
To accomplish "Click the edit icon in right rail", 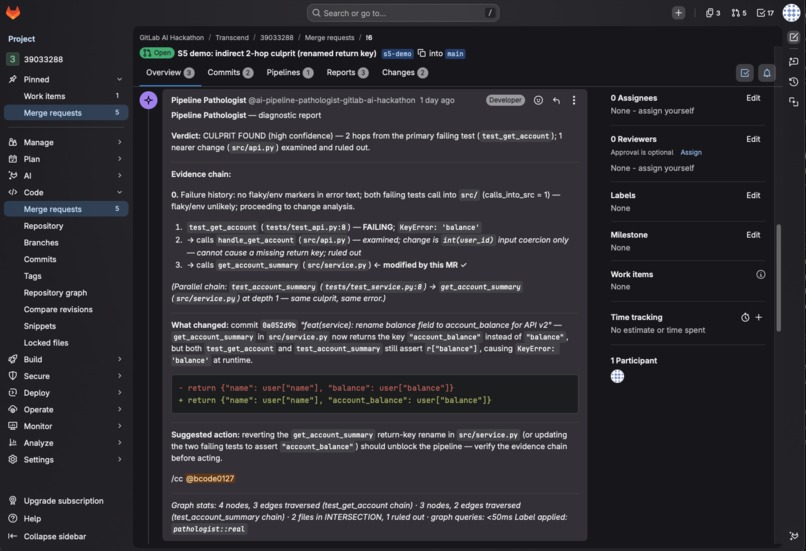I will coord(793,37).
